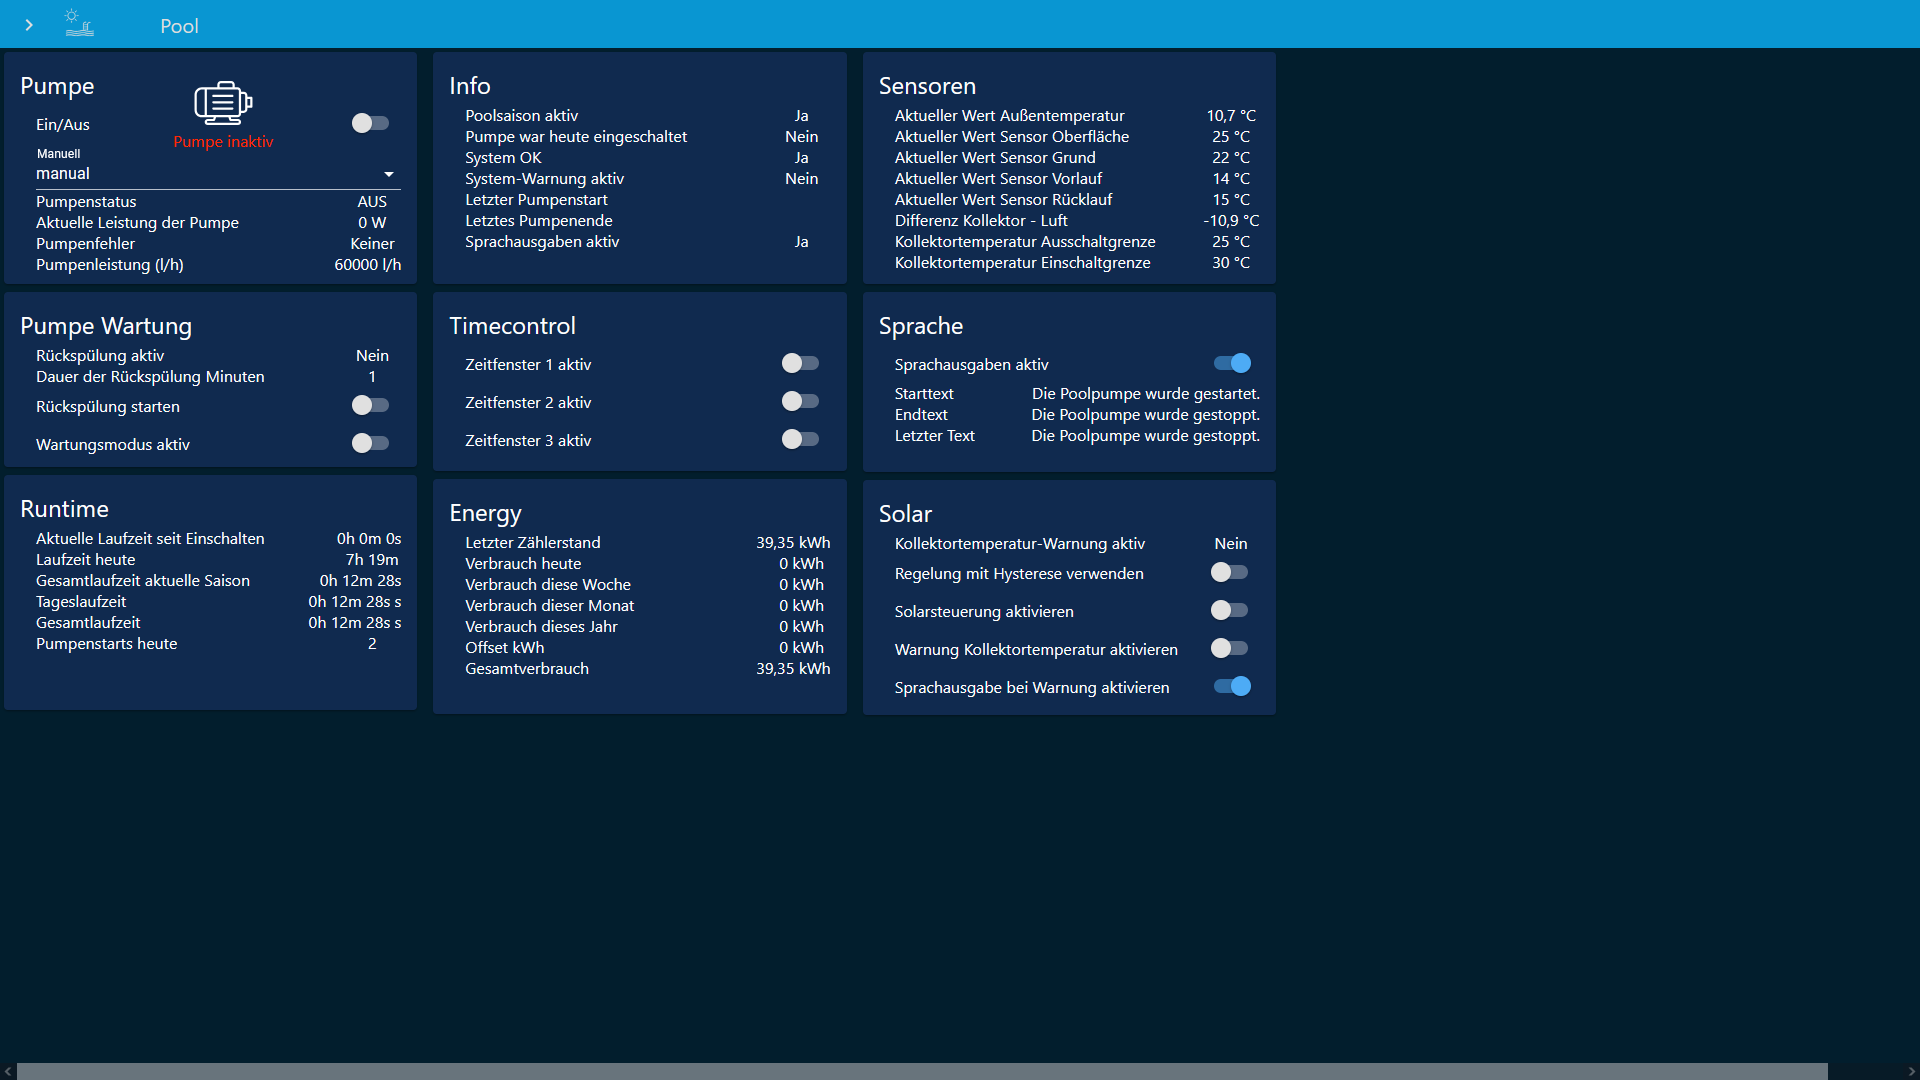Expand the sidebar with the chevron arrow
Viewport: 1920px width, 1080px height.
click(x=29, y=25)
